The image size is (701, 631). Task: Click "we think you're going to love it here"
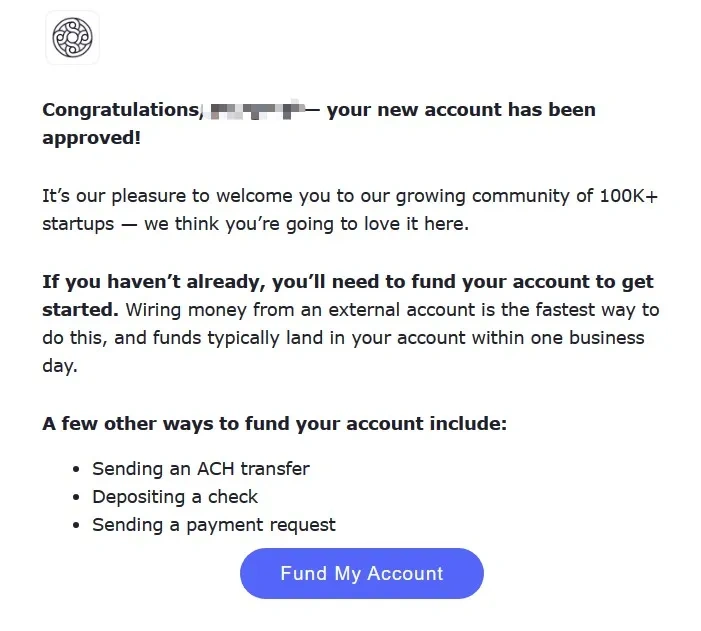click(306, 223)
